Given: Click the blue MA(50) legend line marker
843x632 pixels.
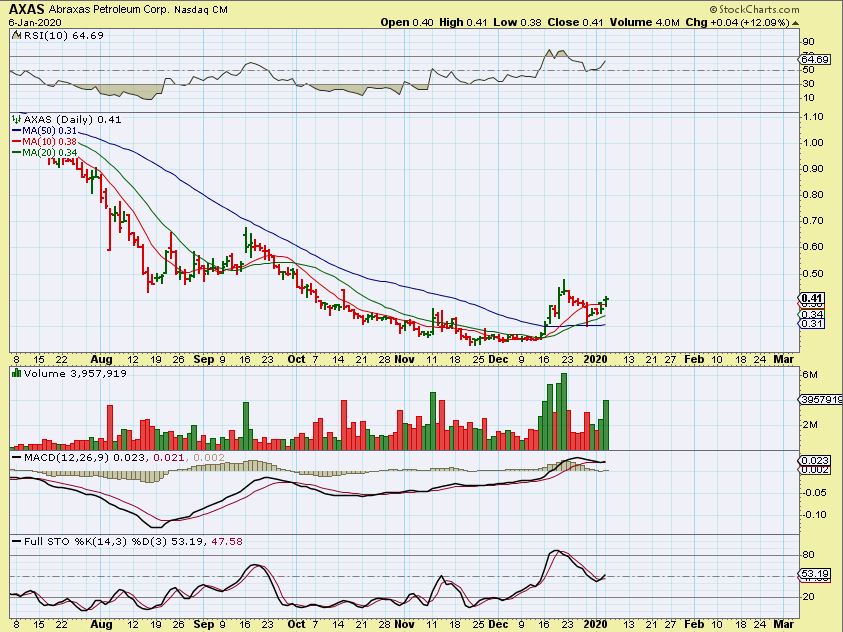Looking at the screenshot, I should (16, 131).
